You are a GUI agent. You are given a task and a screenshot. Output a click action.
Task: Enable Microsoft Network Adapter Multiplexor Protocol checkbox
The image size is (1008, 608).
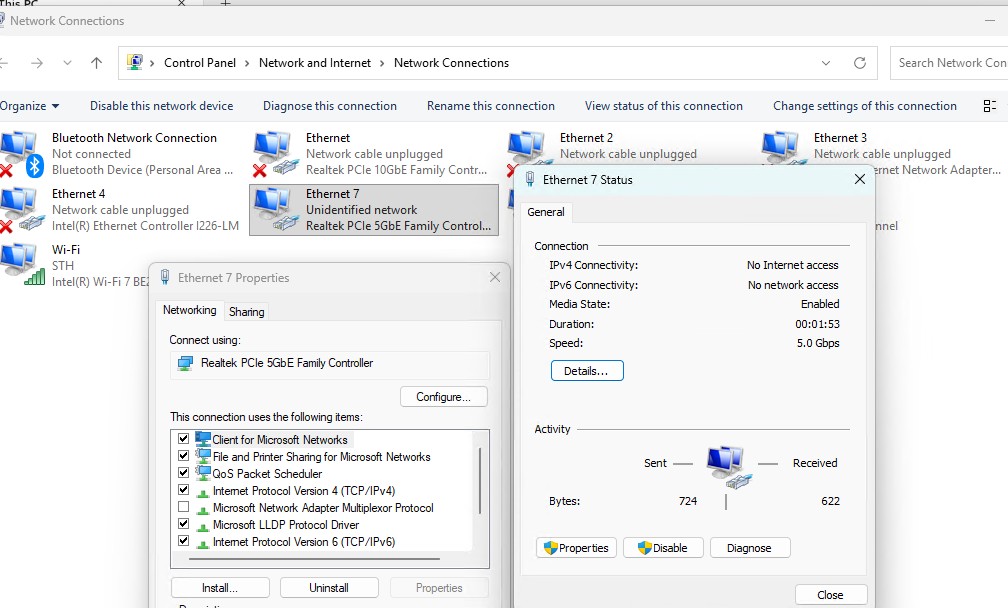click(x=183, y=507)
